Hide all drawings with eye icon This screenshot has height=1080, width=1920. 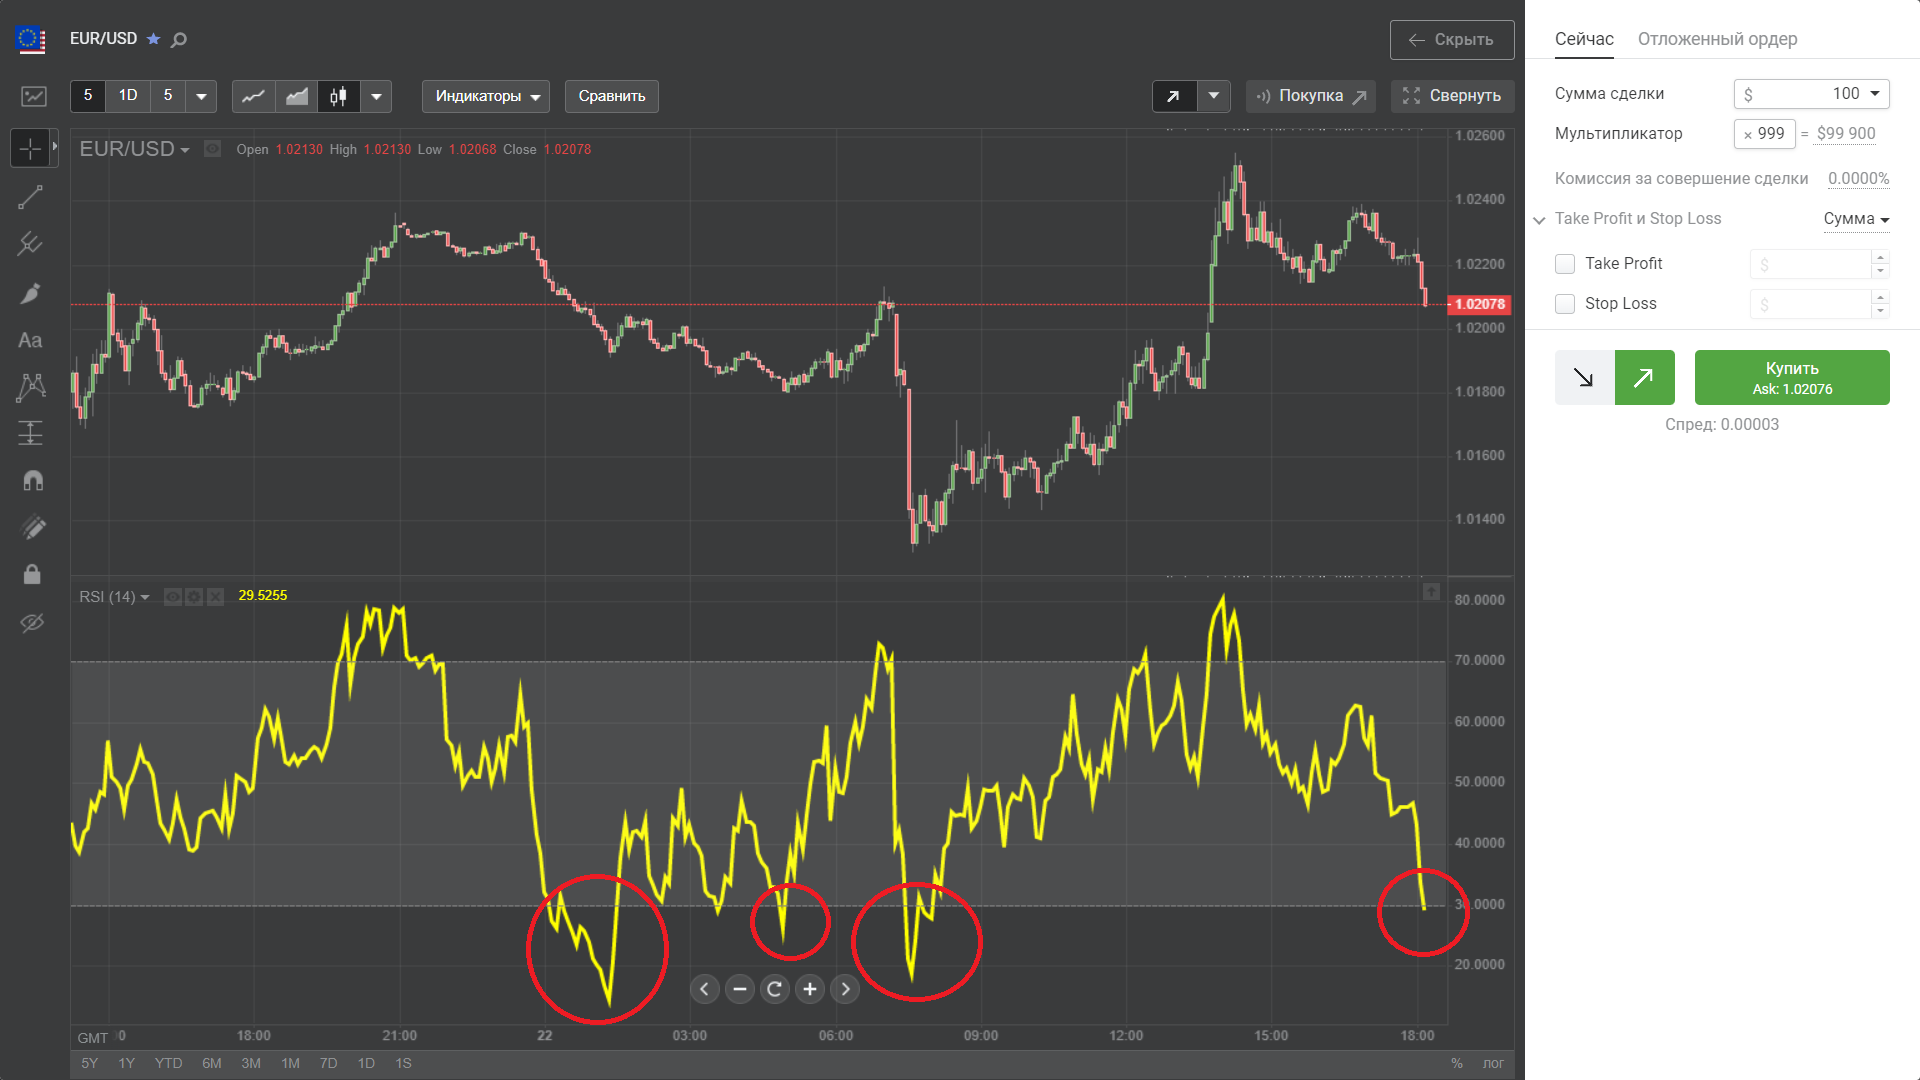click(x=32, y=623)
